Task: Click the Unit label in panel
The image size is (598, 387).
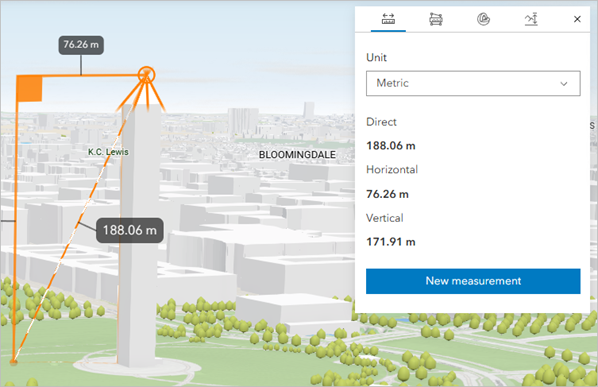Action: coord(376,58)
